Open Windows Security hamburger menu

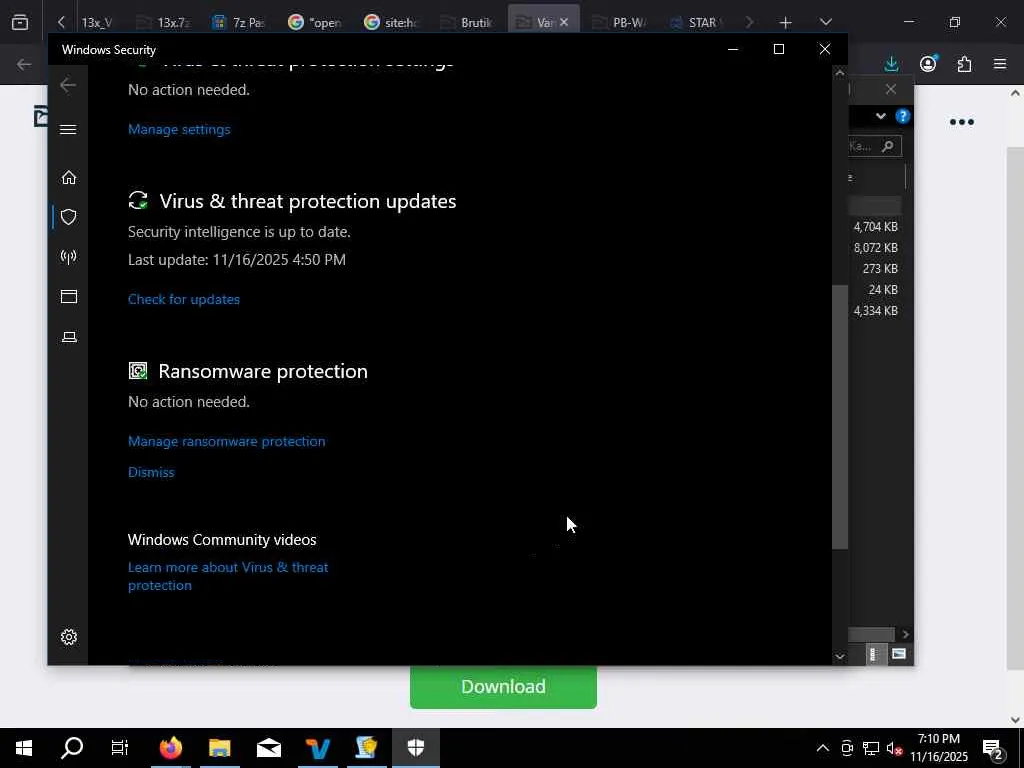click(68, 129)
